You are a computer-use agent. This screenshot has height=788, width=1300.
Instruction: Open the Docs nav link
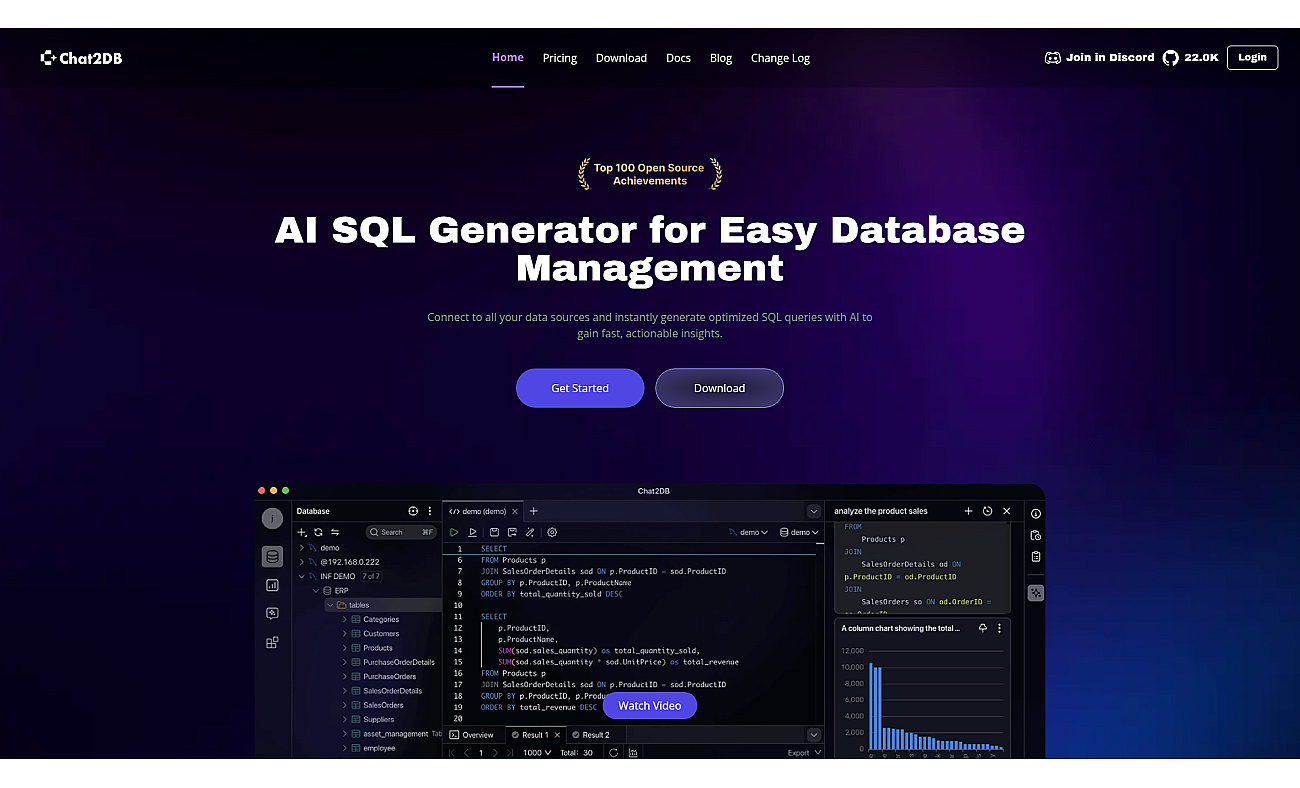coord(678,58)
